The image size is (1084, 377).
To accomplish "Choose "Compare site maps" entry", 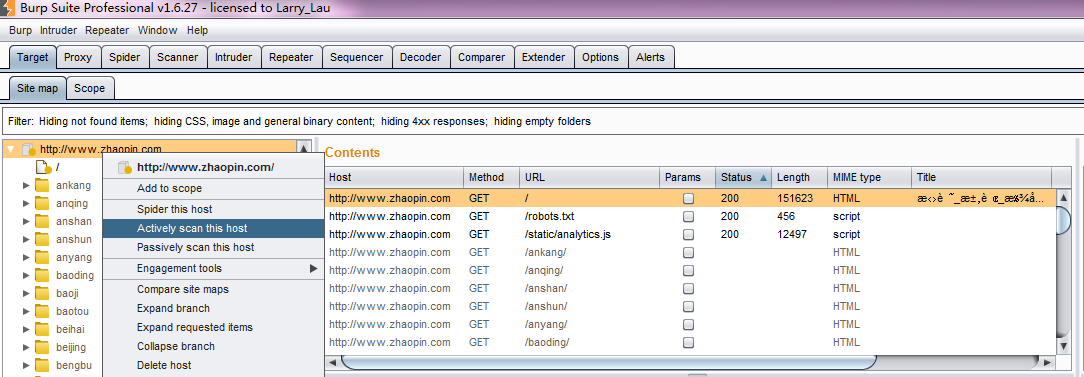I will (x=213, y=289).
